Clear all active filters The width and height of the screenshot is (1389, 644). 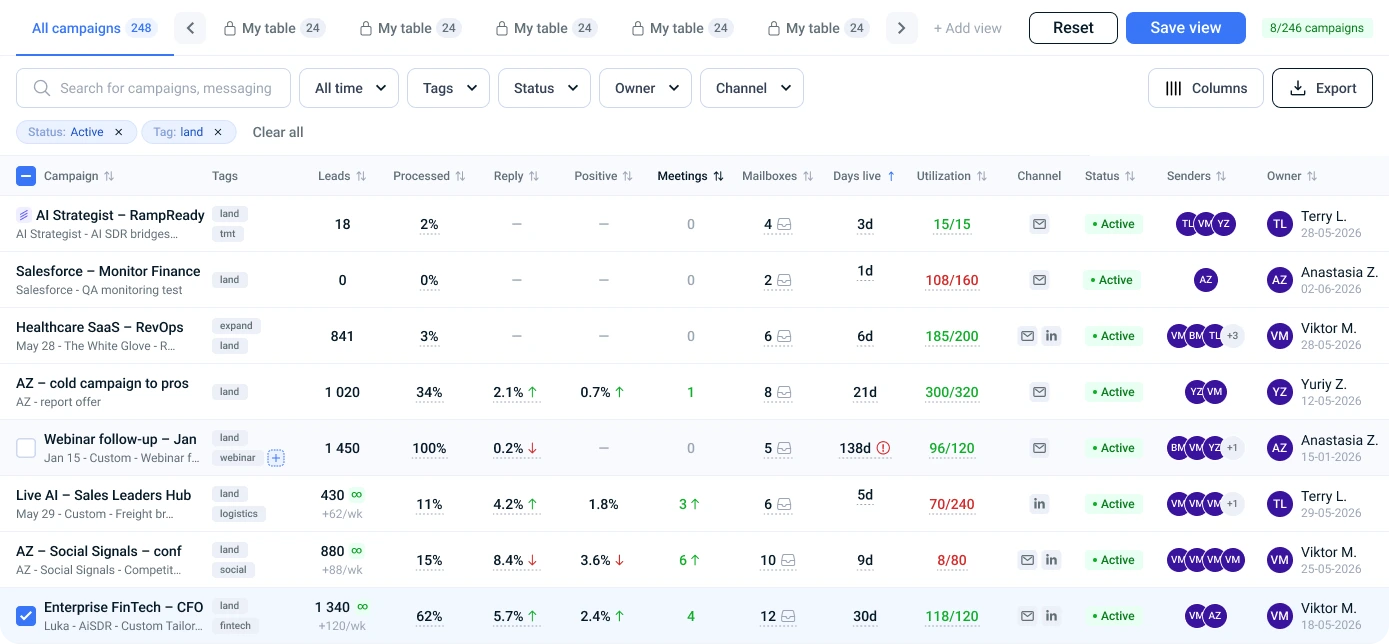(x=278, y=132)
